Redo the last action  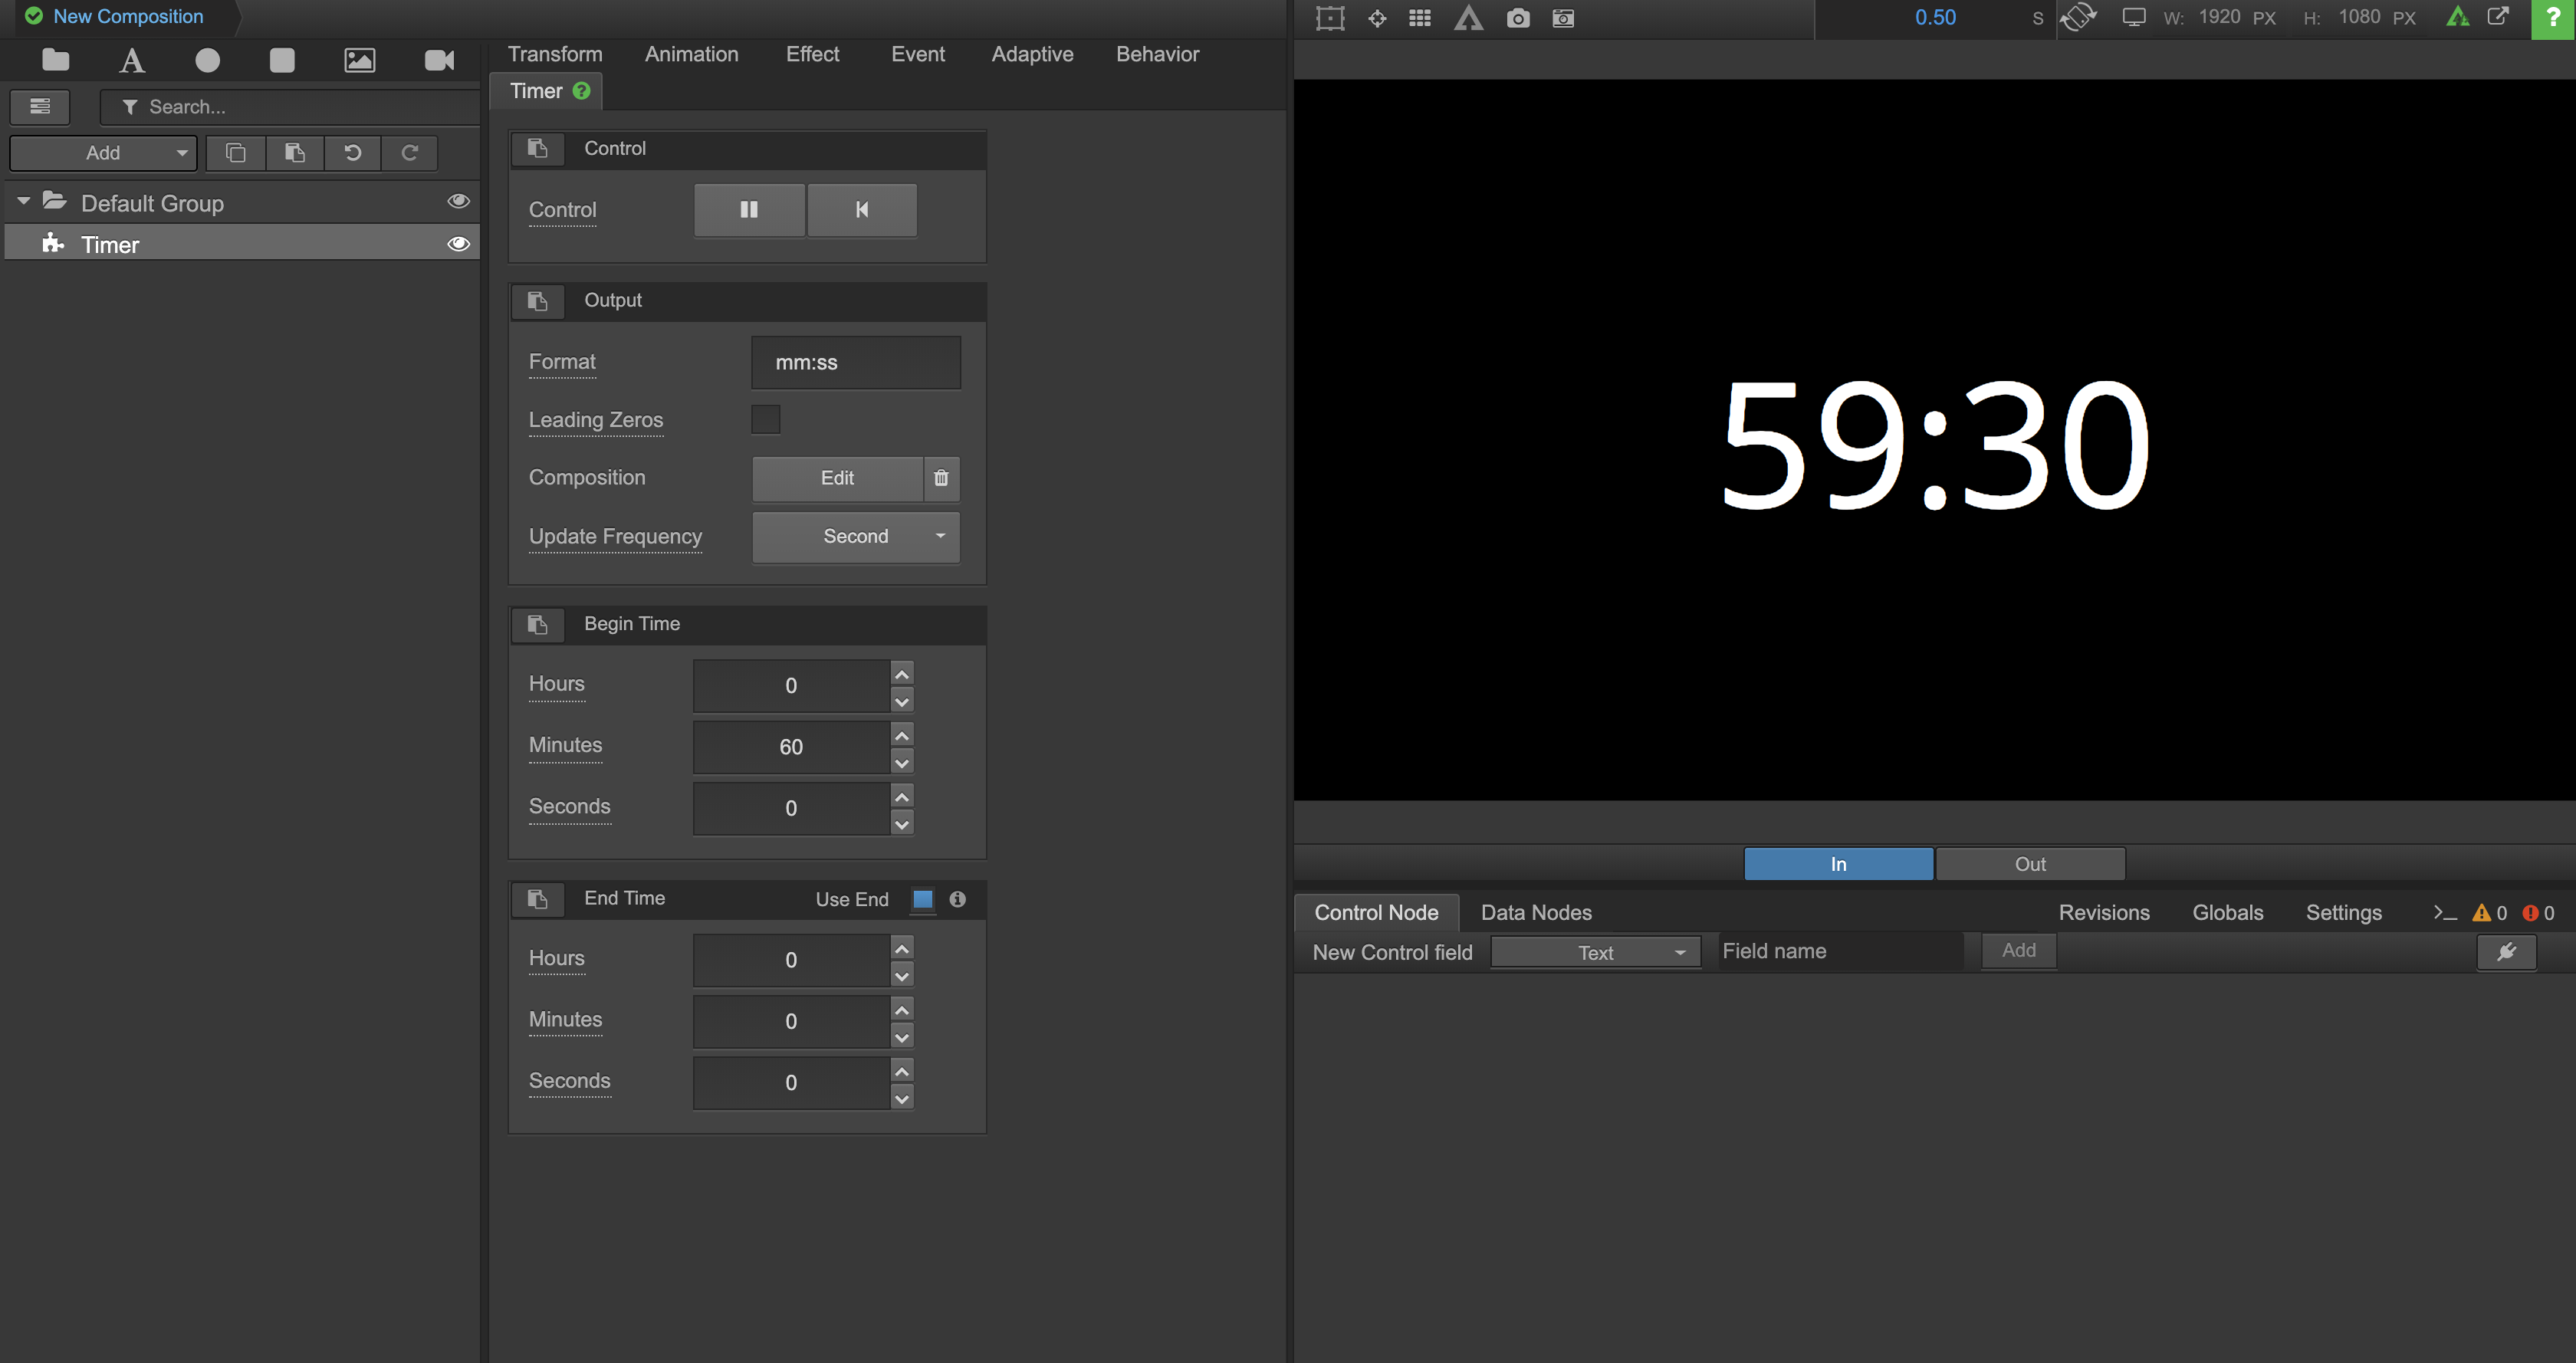tap(409, 153)
